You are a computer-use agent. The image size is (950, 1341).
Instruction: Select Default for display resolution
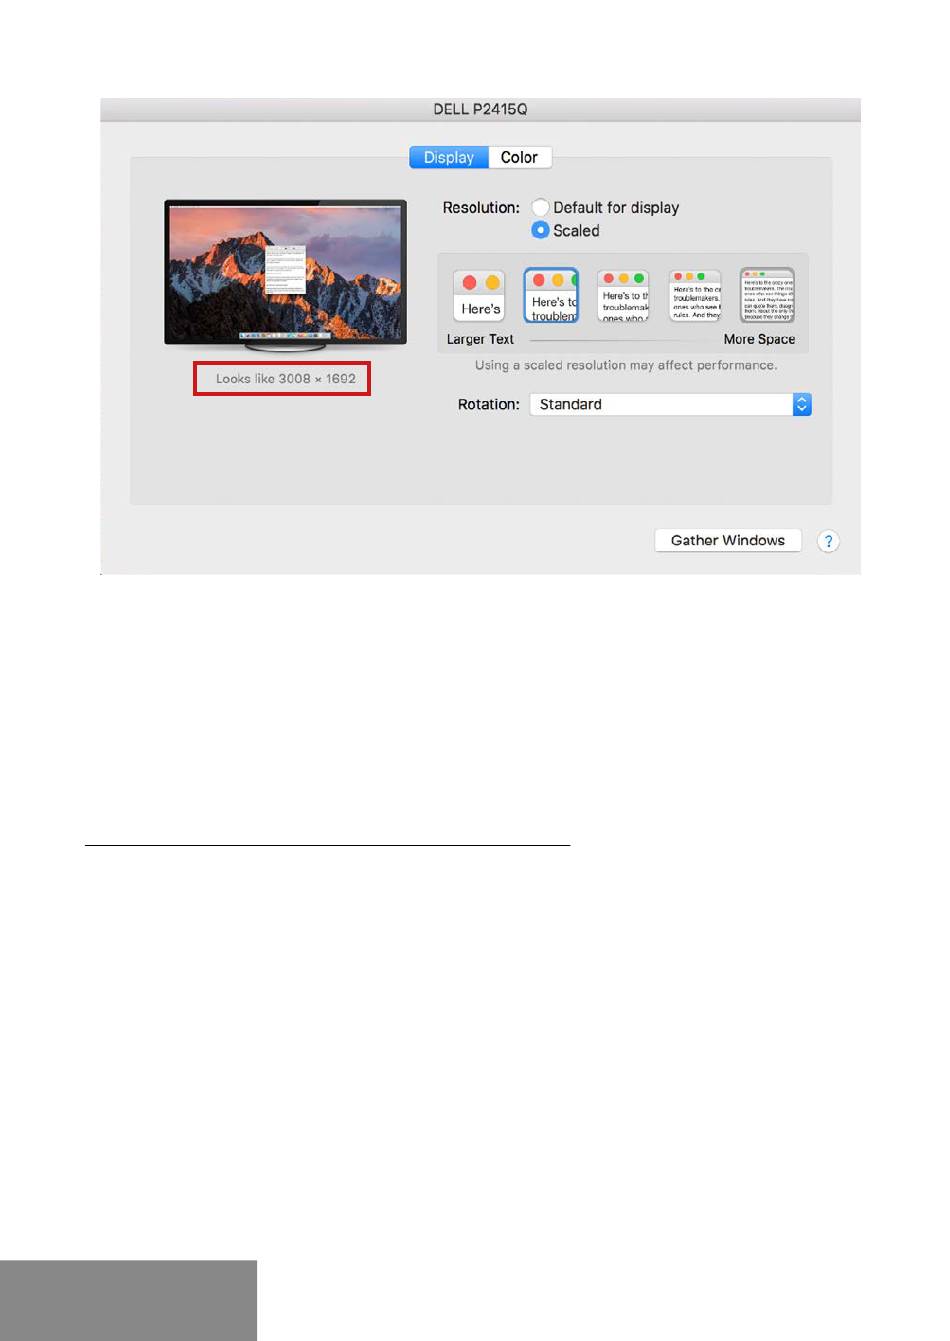pyautogui.click(x=540, y=207)
